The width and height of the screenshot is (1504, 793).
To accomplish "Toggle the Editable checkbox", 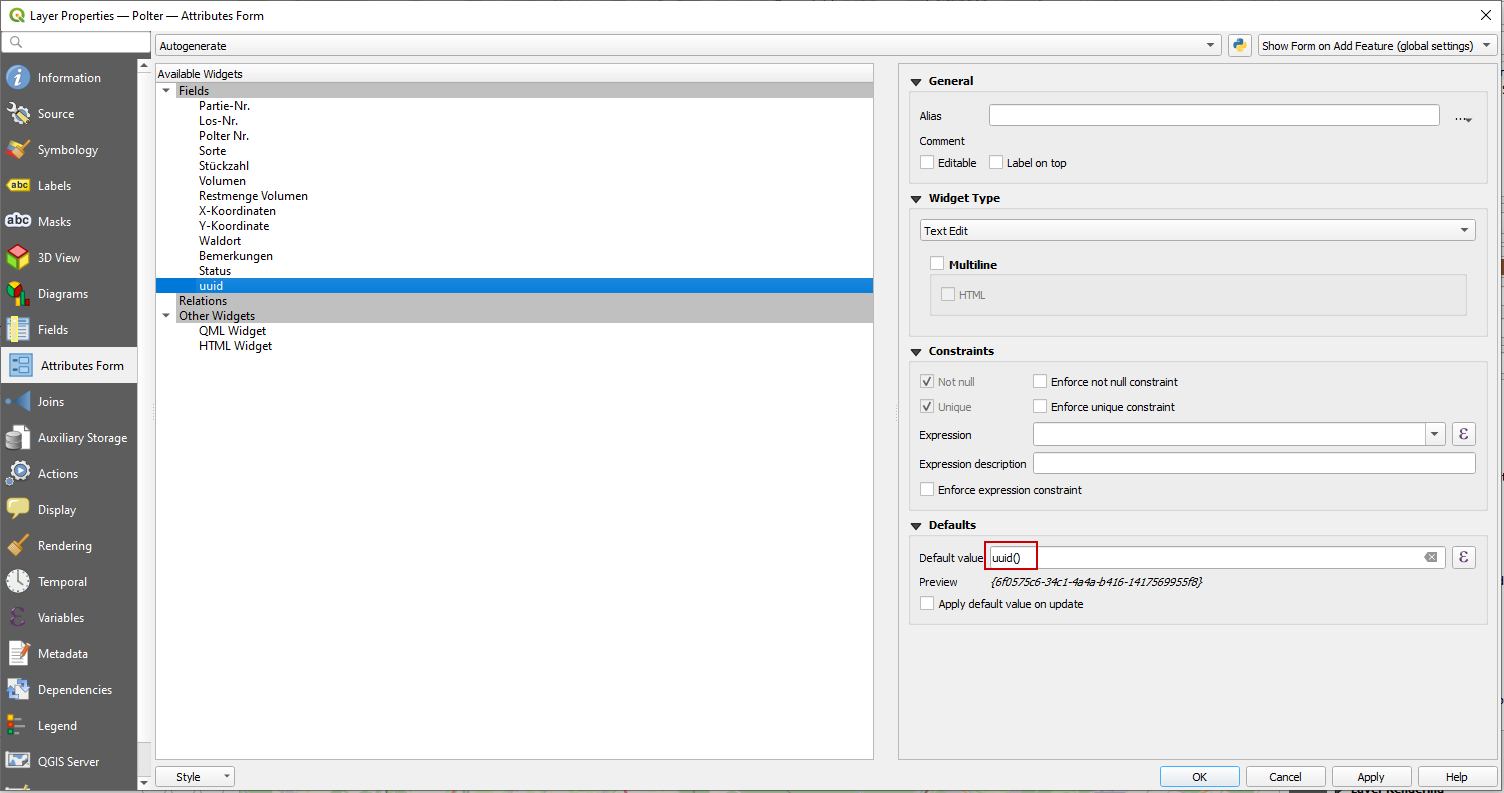I will pos(927,163).
